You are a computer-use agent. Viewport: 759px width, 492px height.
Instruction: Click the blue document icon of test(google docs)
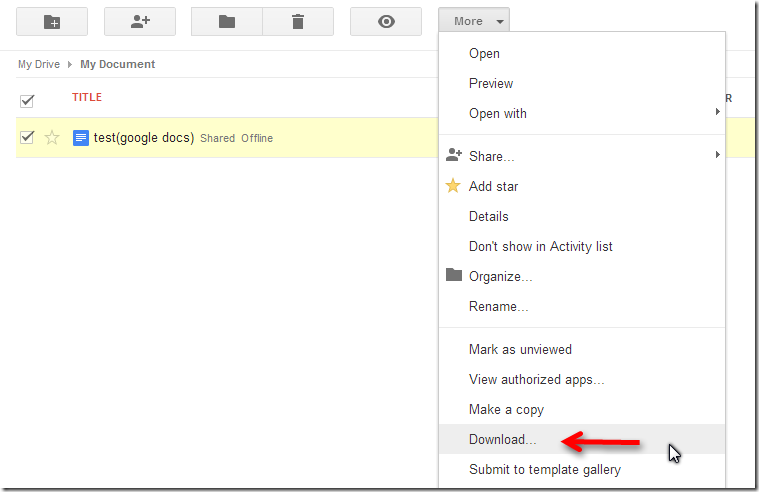point(80,138)
